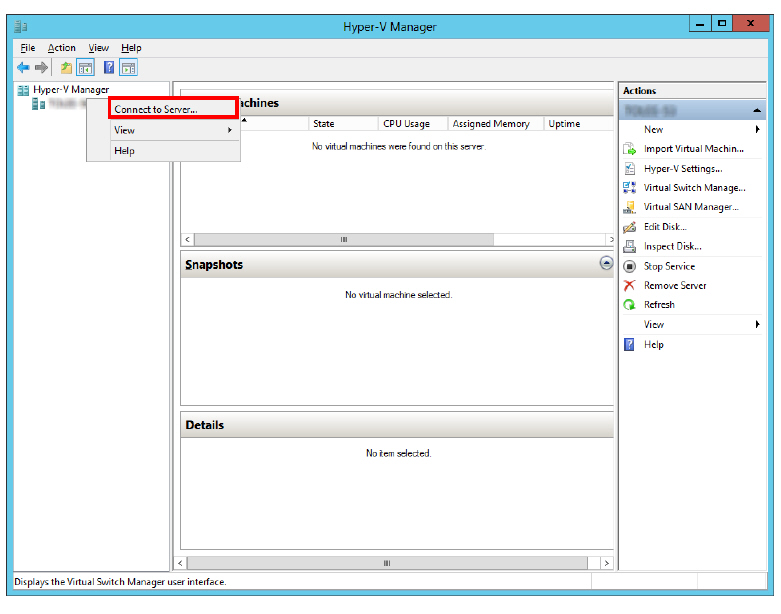Click the Details section header
Screen dimensions: 781x614
[397, 425]
